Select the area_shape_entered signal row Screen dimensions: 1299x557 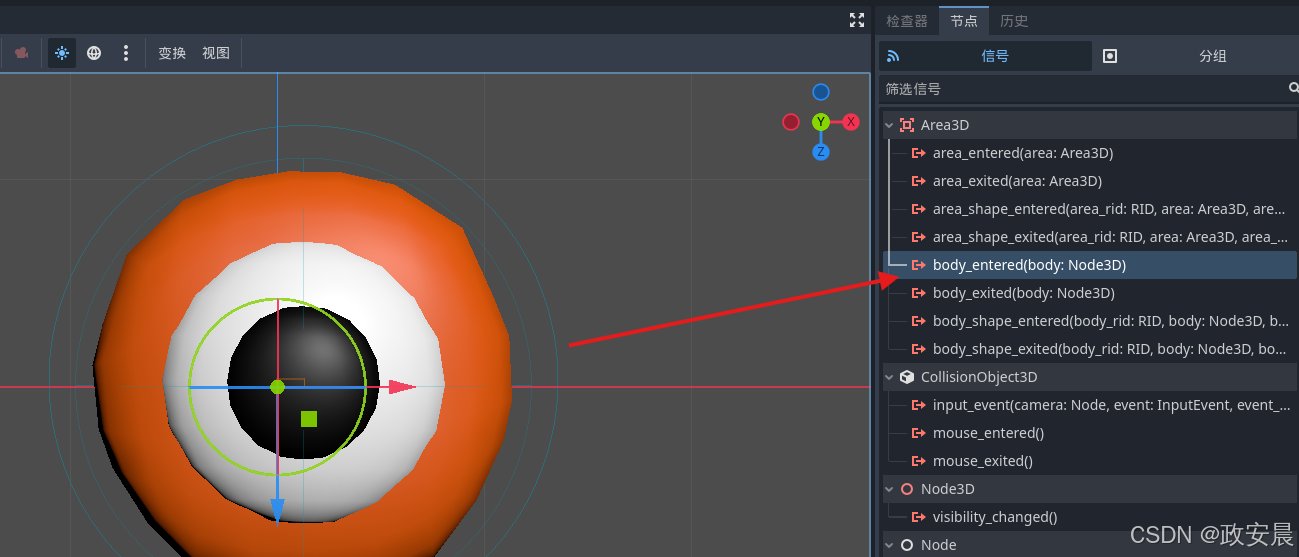pos(1089,209)
